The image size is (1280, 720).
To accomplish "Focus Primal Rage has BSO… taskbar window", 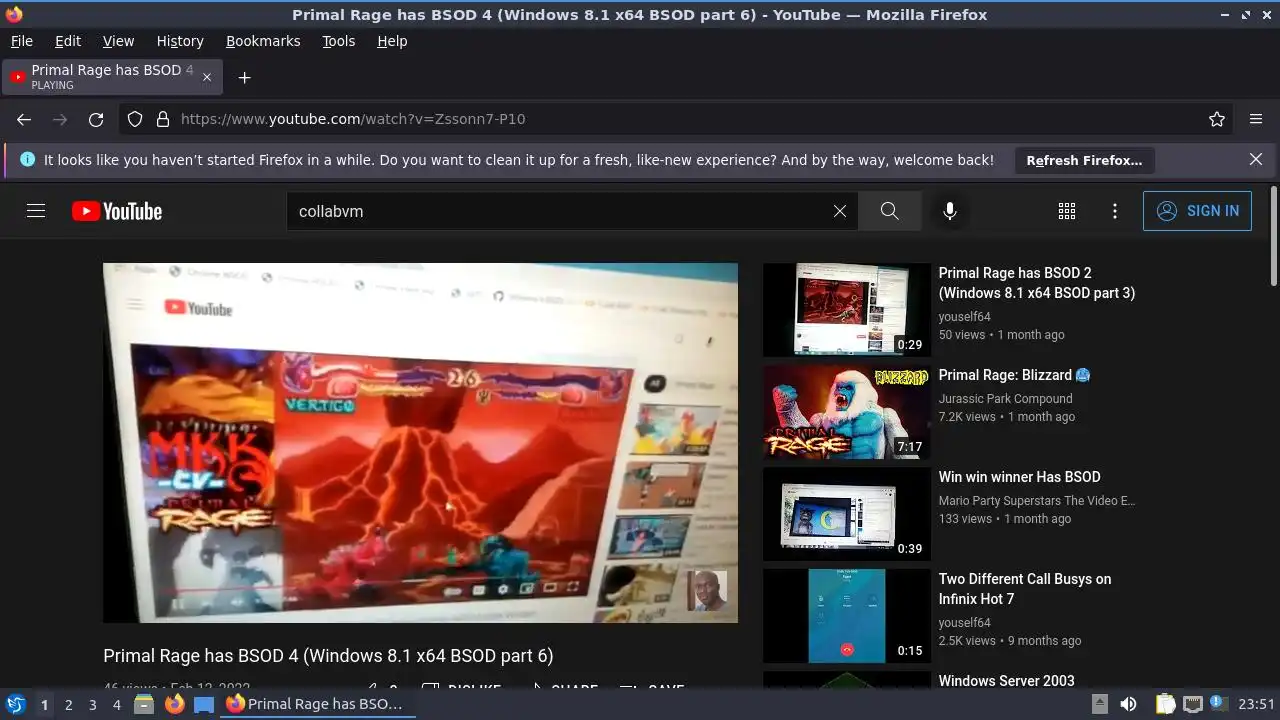I will coord(318,704).
